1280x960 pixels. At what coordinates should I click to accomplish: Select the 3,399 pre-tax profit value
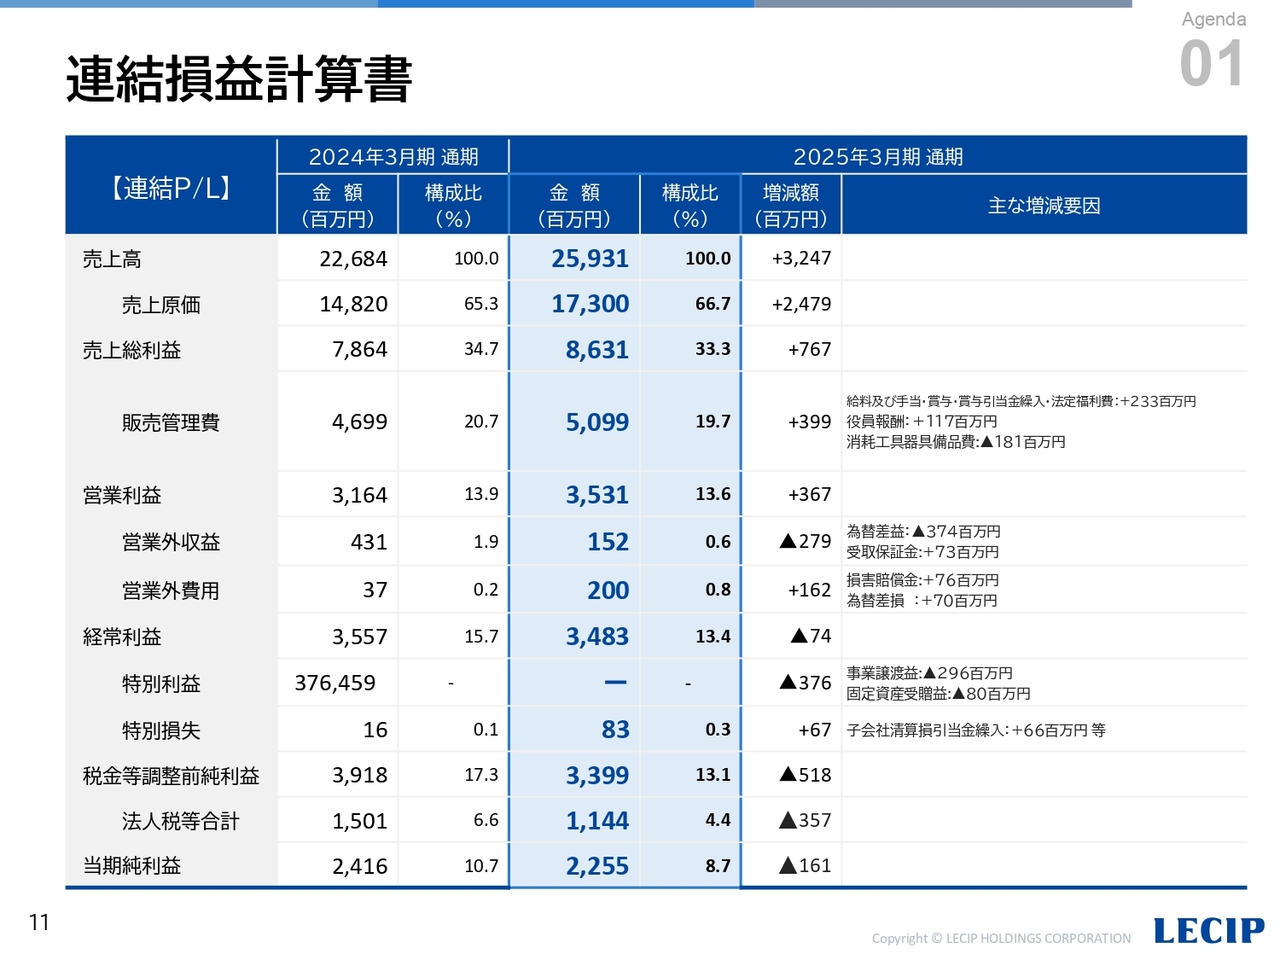(597, 776)
